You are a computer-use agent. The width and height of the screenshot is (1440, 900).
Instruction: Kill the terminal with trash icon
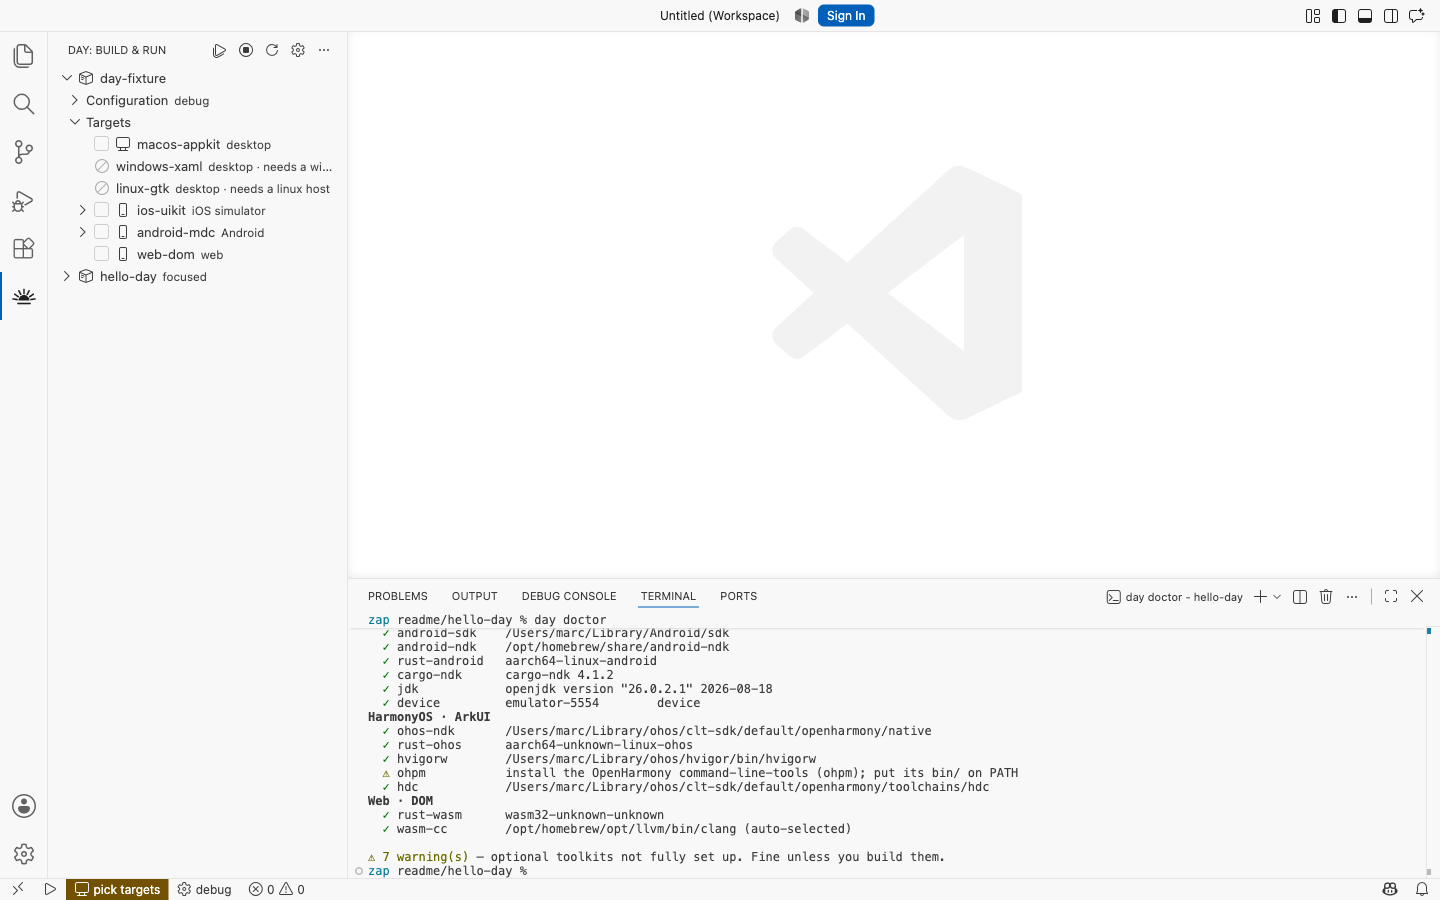1326,597
